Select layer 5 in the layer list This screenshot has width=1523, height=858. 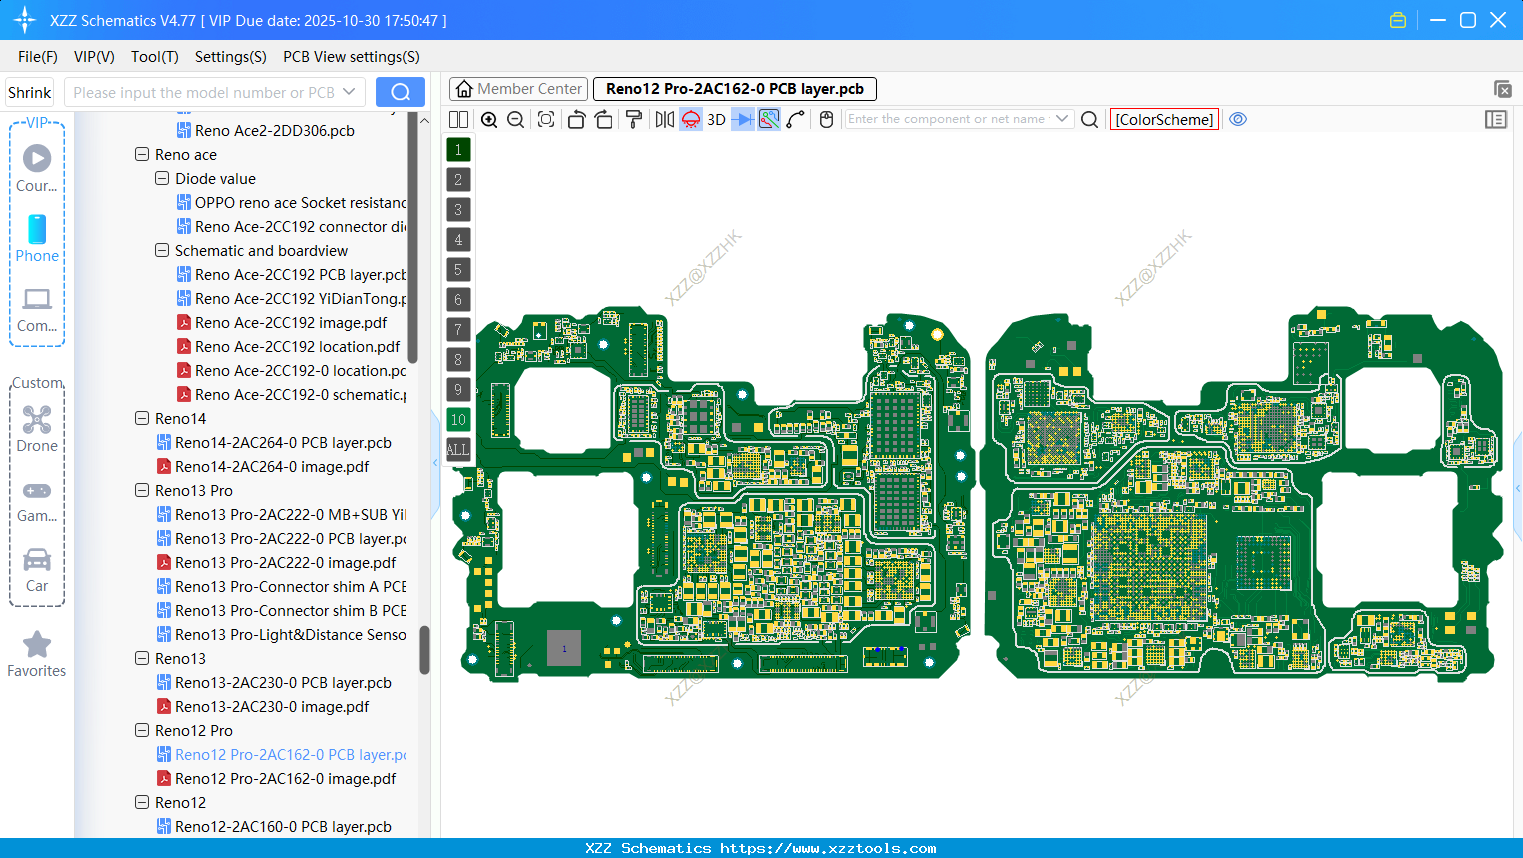pyautogui.click(x=458, y=269)
